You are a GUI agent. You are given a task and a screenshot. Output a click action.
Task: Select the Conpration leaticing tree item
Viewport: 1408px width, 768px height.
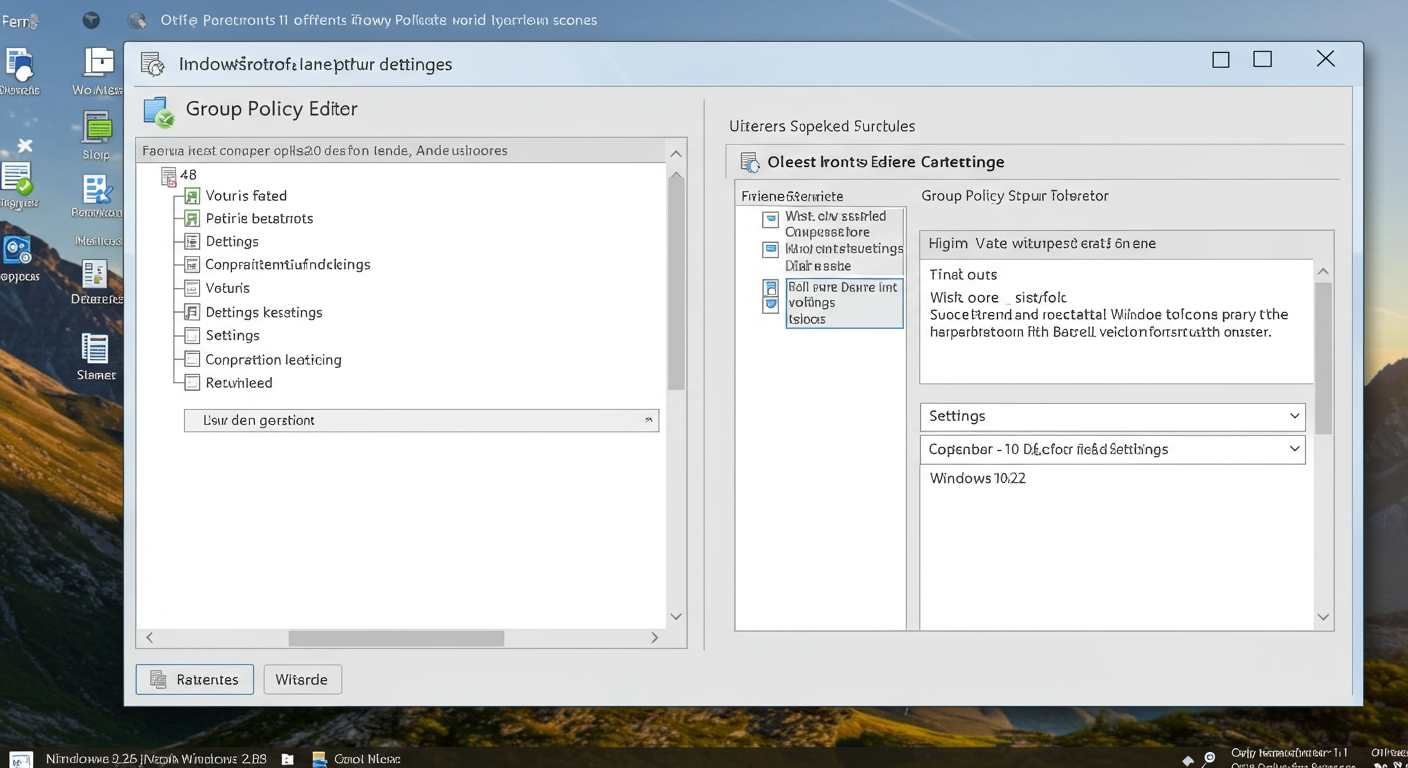click(x=273, y=360)
